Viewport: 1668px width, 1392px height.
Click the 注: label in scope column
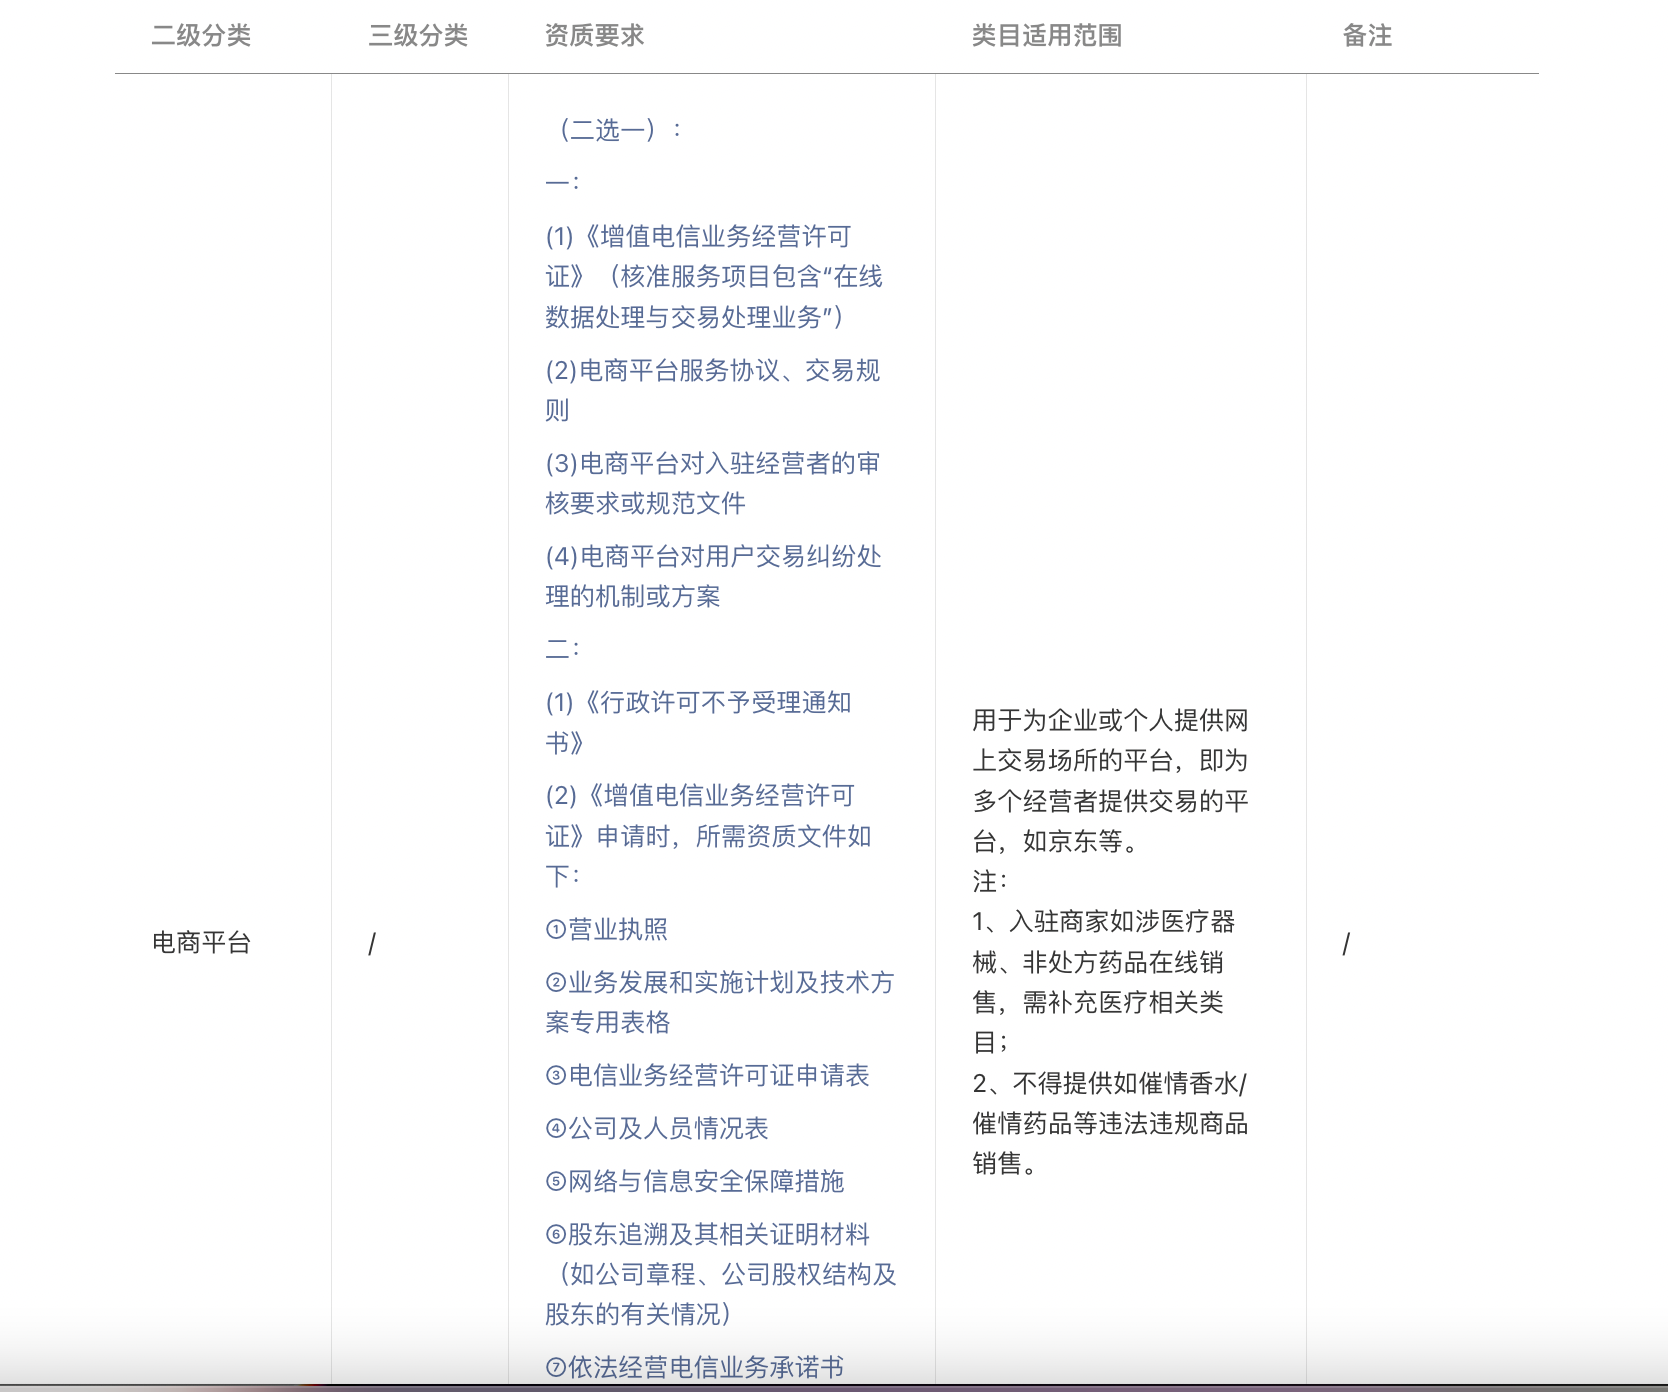[x=990, y=882]
